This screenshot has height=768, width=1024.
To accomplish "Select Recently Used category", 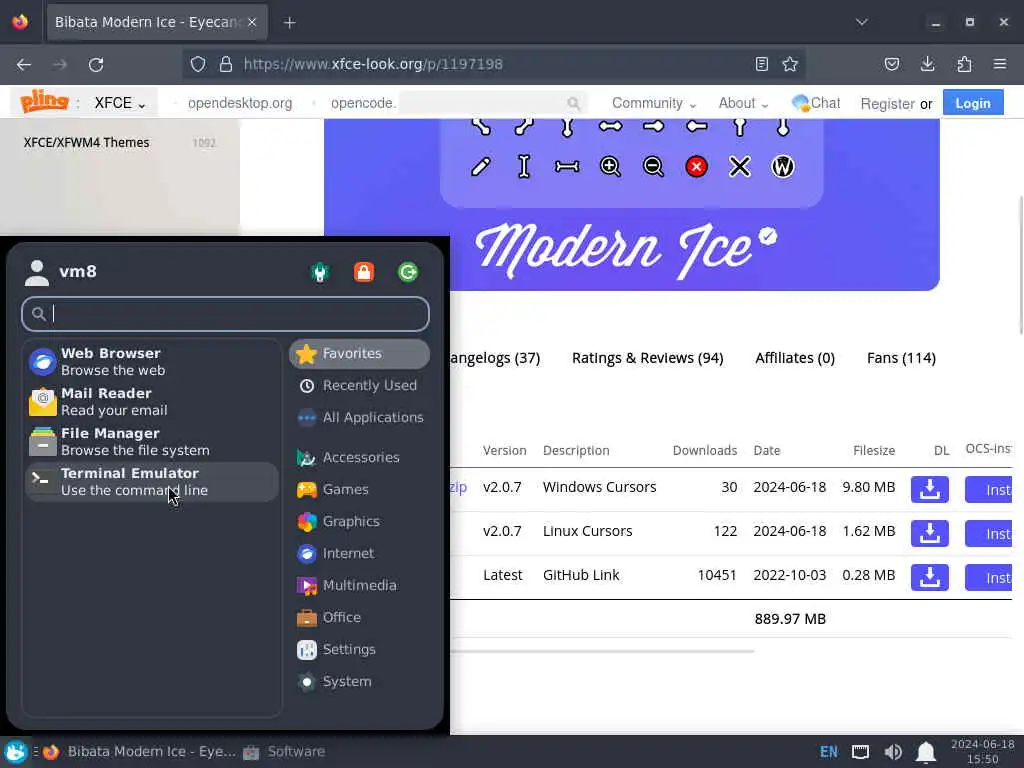I will pos(359,385).
